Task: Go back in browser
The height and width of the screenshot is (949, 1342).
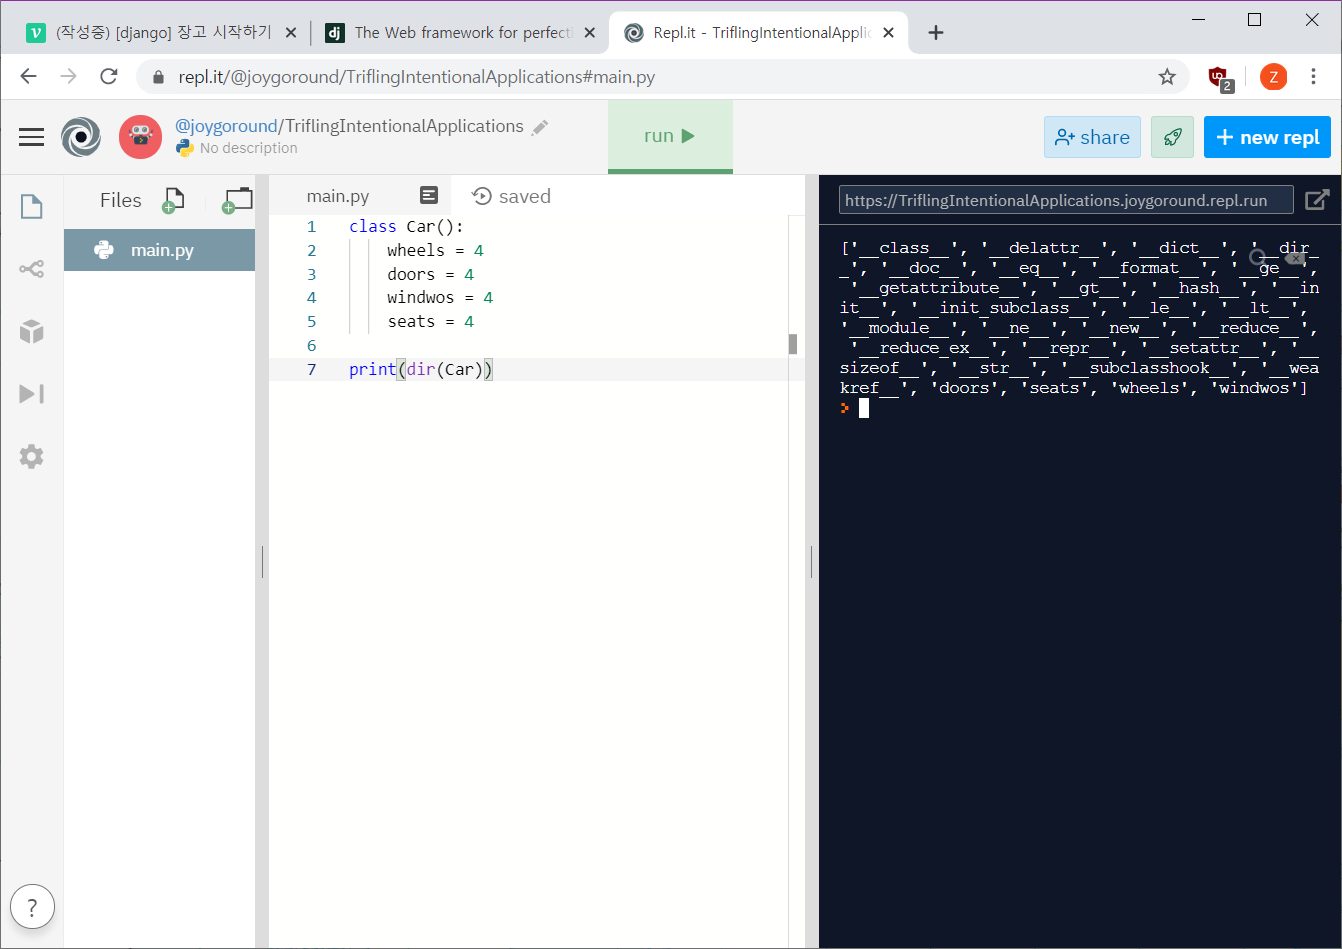Action: (x=28, y=77)
